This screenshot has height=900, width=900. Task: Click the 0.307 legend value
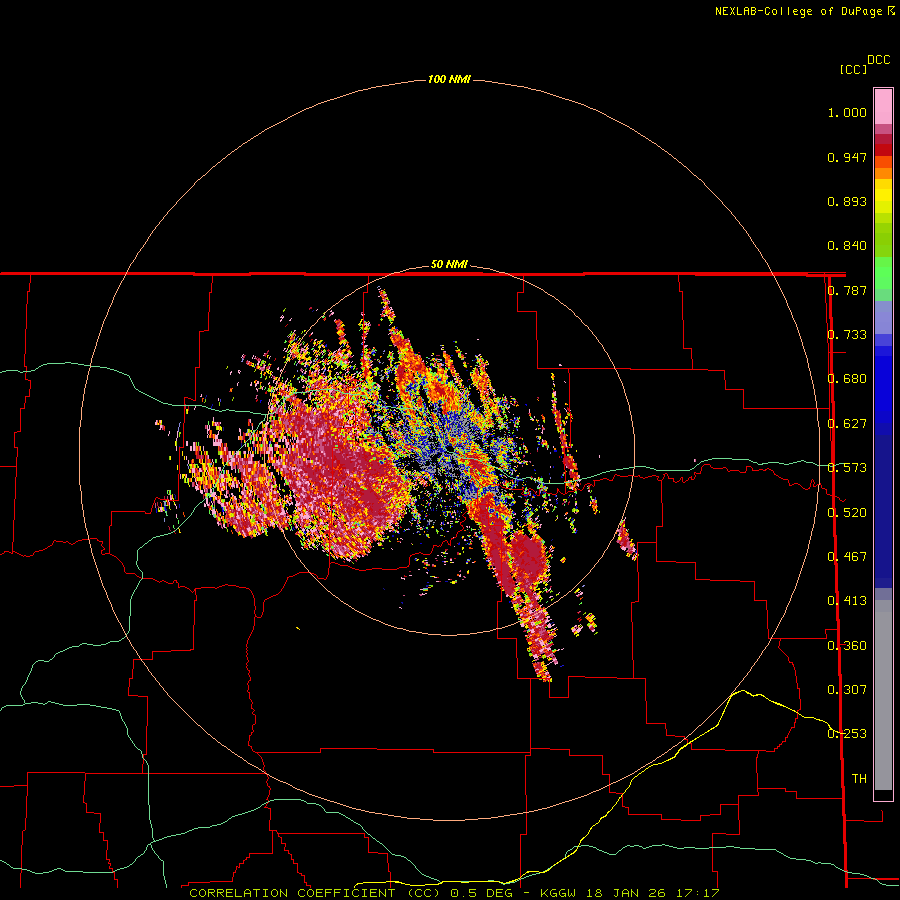pyautogui.click(x=847, y=690)
